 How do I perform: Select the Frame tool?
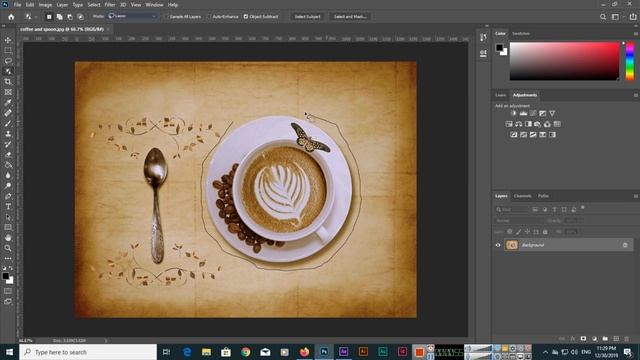8,92
